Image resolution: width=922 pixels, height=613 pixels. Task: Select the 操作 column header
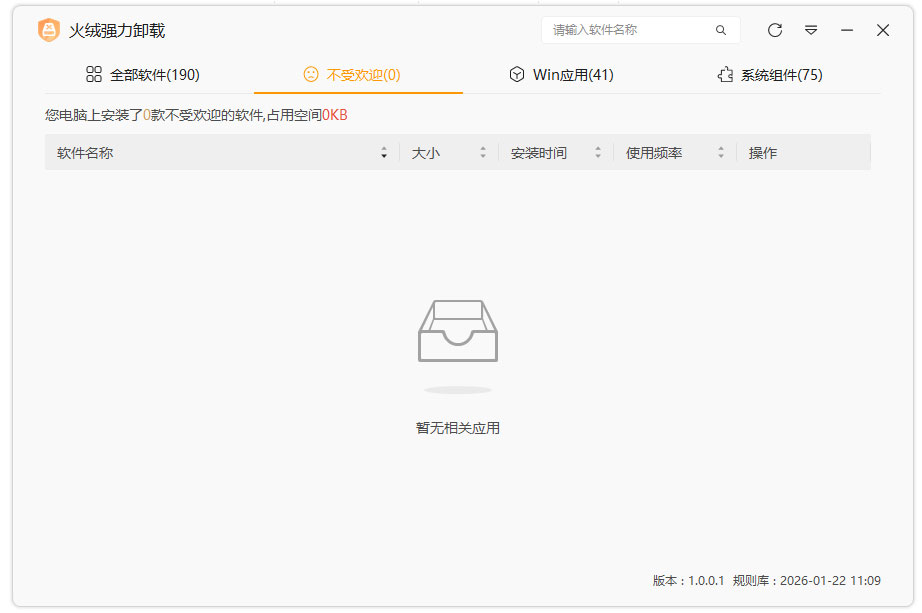(764, 152)
